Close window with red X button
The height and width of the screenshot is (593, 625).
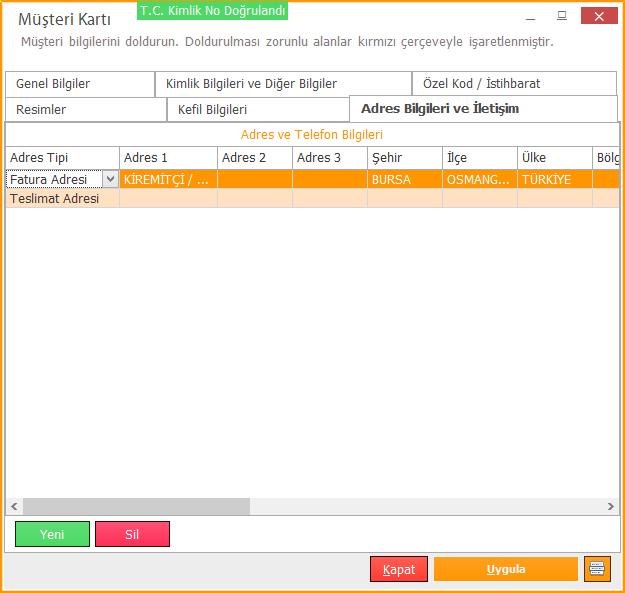coord(598,16)
